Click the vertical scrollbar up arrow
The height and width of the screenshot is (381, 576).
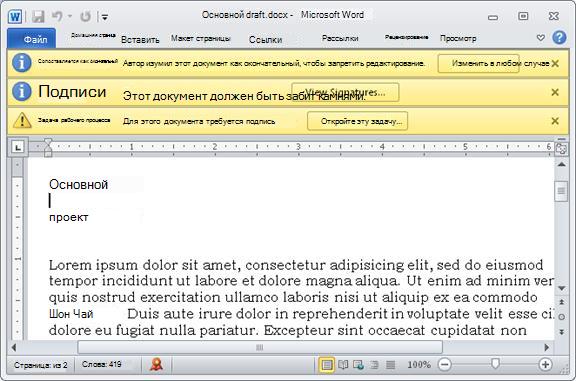(x=561, y=165)
